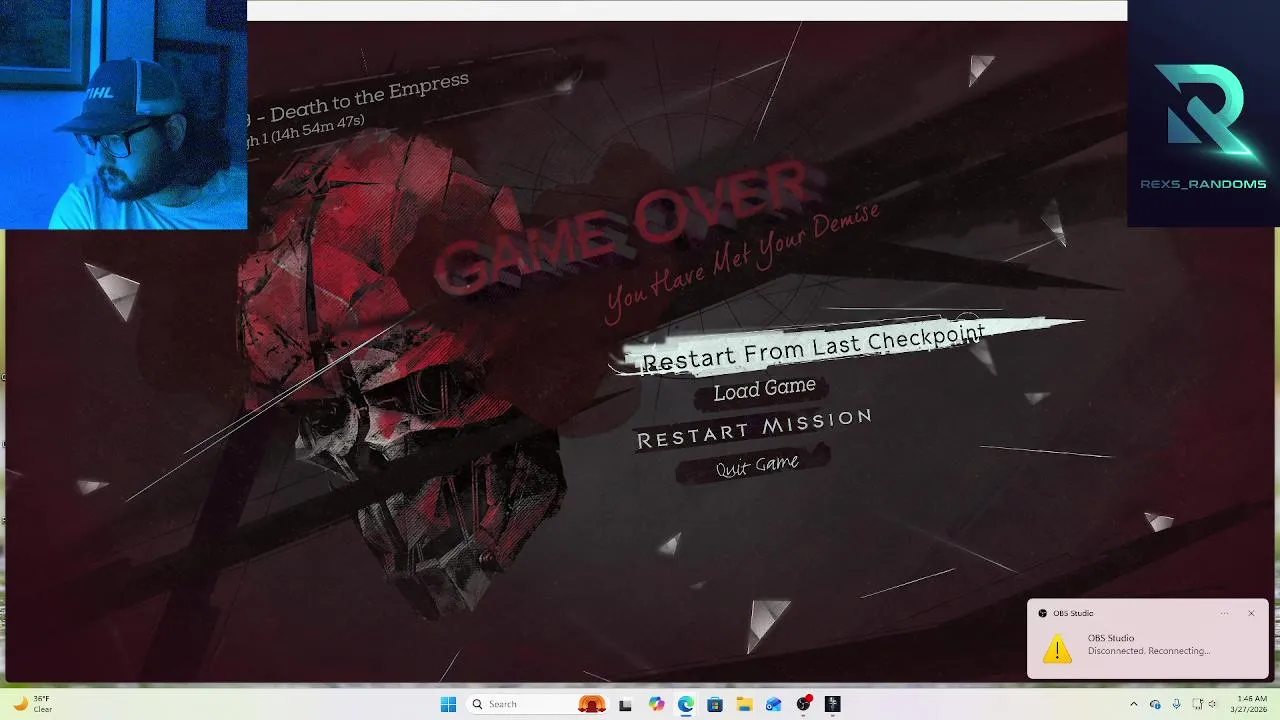
Task: Click the OBS warning triangle icon
Action: [x=1056, y=650]
